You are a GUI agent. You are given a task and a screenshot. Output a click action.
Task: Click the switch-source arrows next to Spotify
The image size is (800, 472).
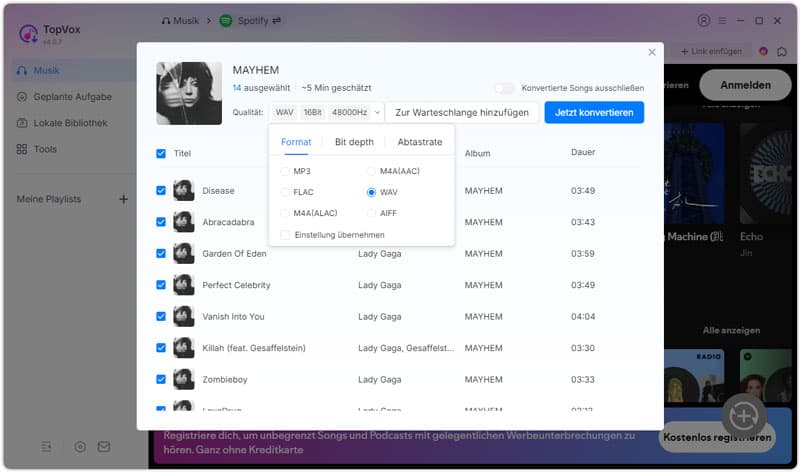coord(277,21)
